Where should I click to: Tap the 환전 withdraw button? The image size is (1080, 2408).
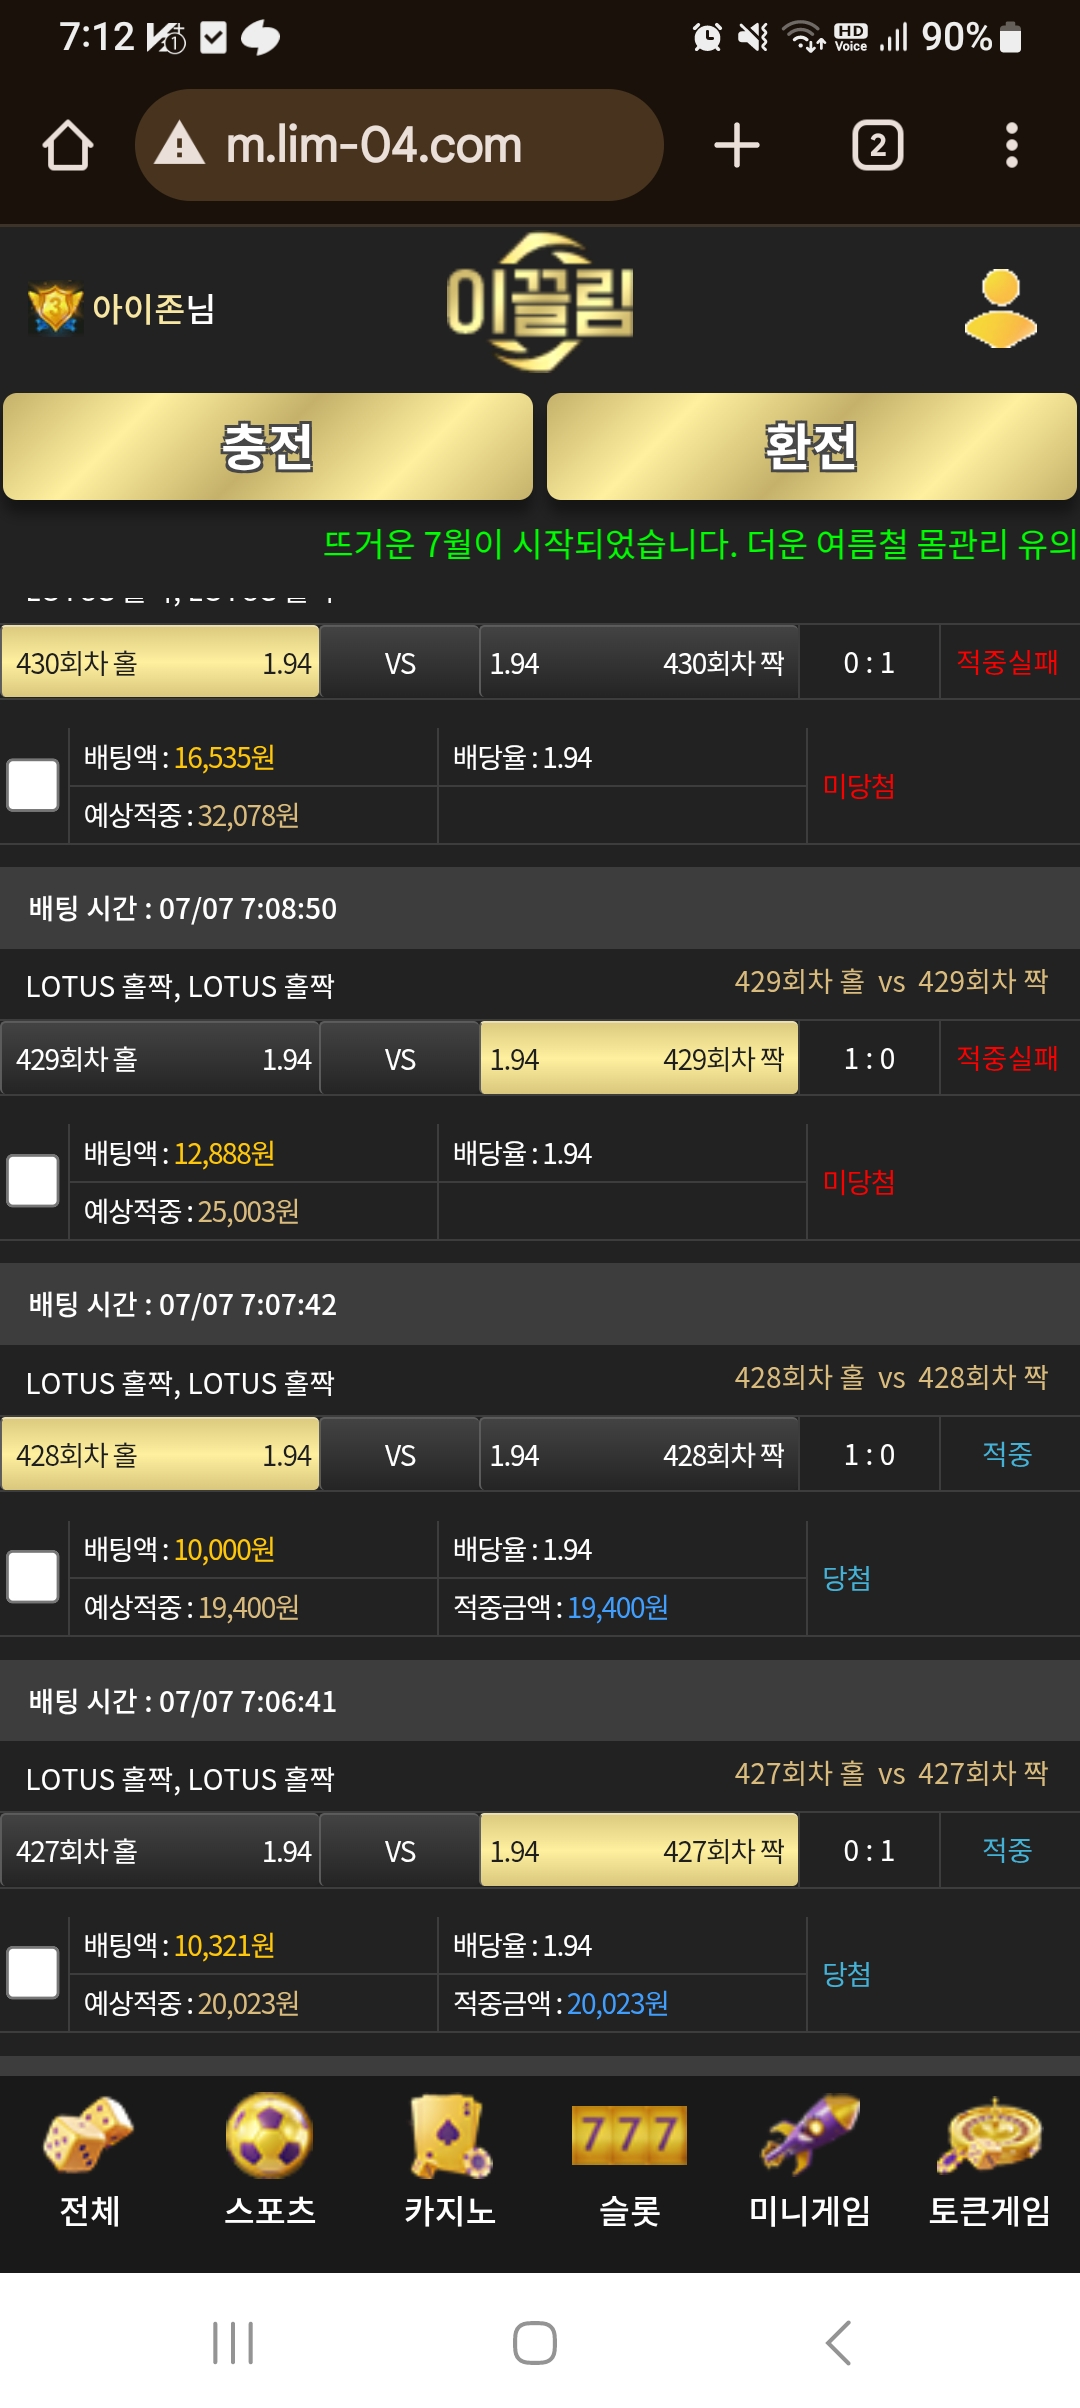[x=811, y=446]
